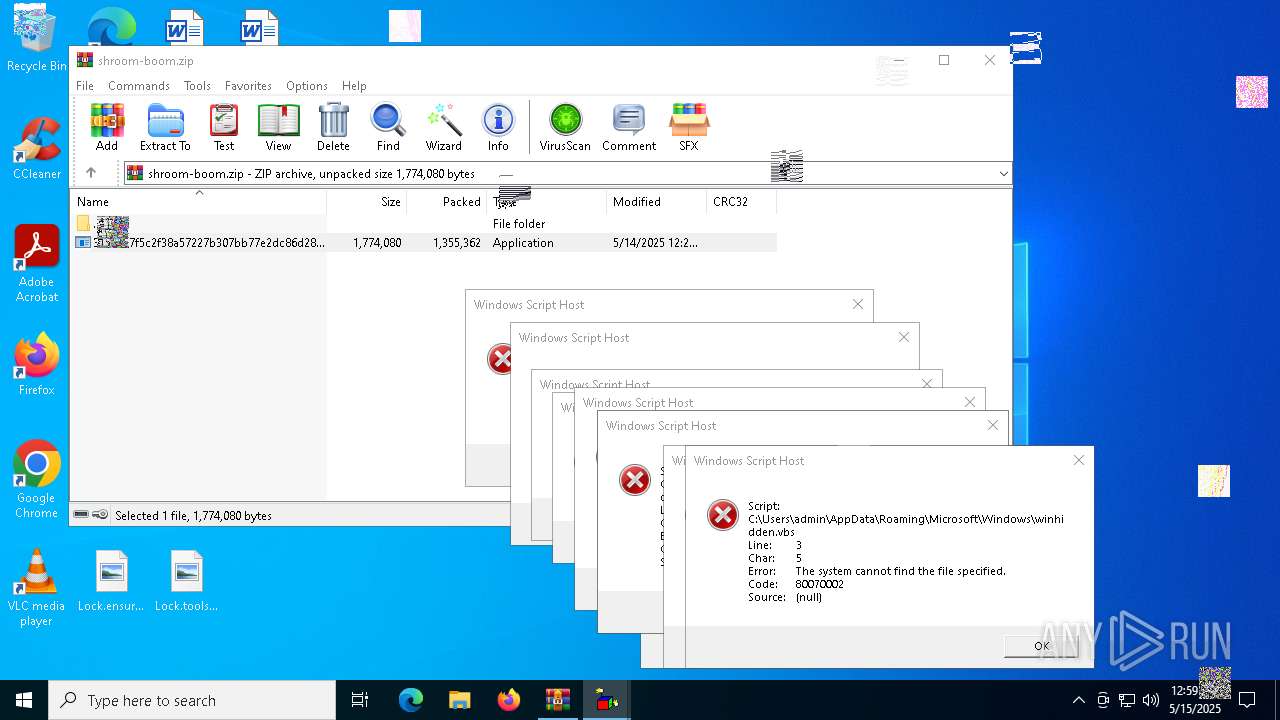This screenshot has height=720, width=1280.
Task: Go up one folder level arrow
Action: click(91, 173)
